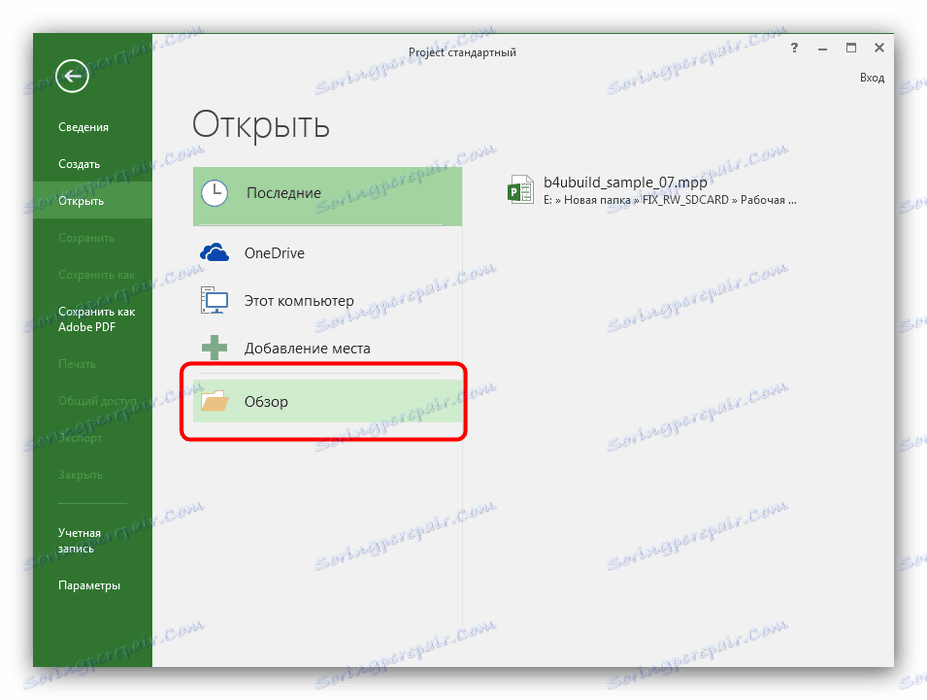Click the folder icon beside Обзор
Image resolution: width=927 pixels, height=700 pixels.
click(215, 401)
